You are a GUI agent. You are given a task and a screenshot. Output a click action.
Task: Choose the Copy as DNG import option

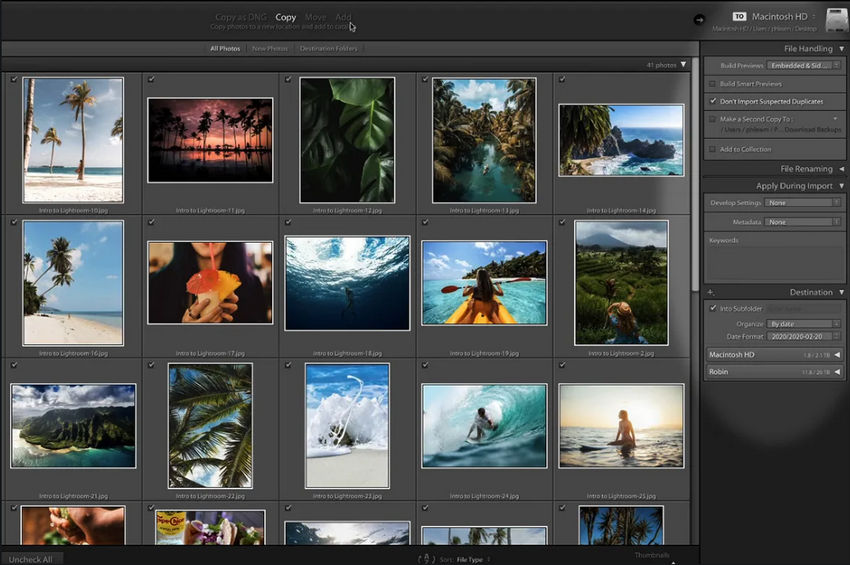pos(240,17)
